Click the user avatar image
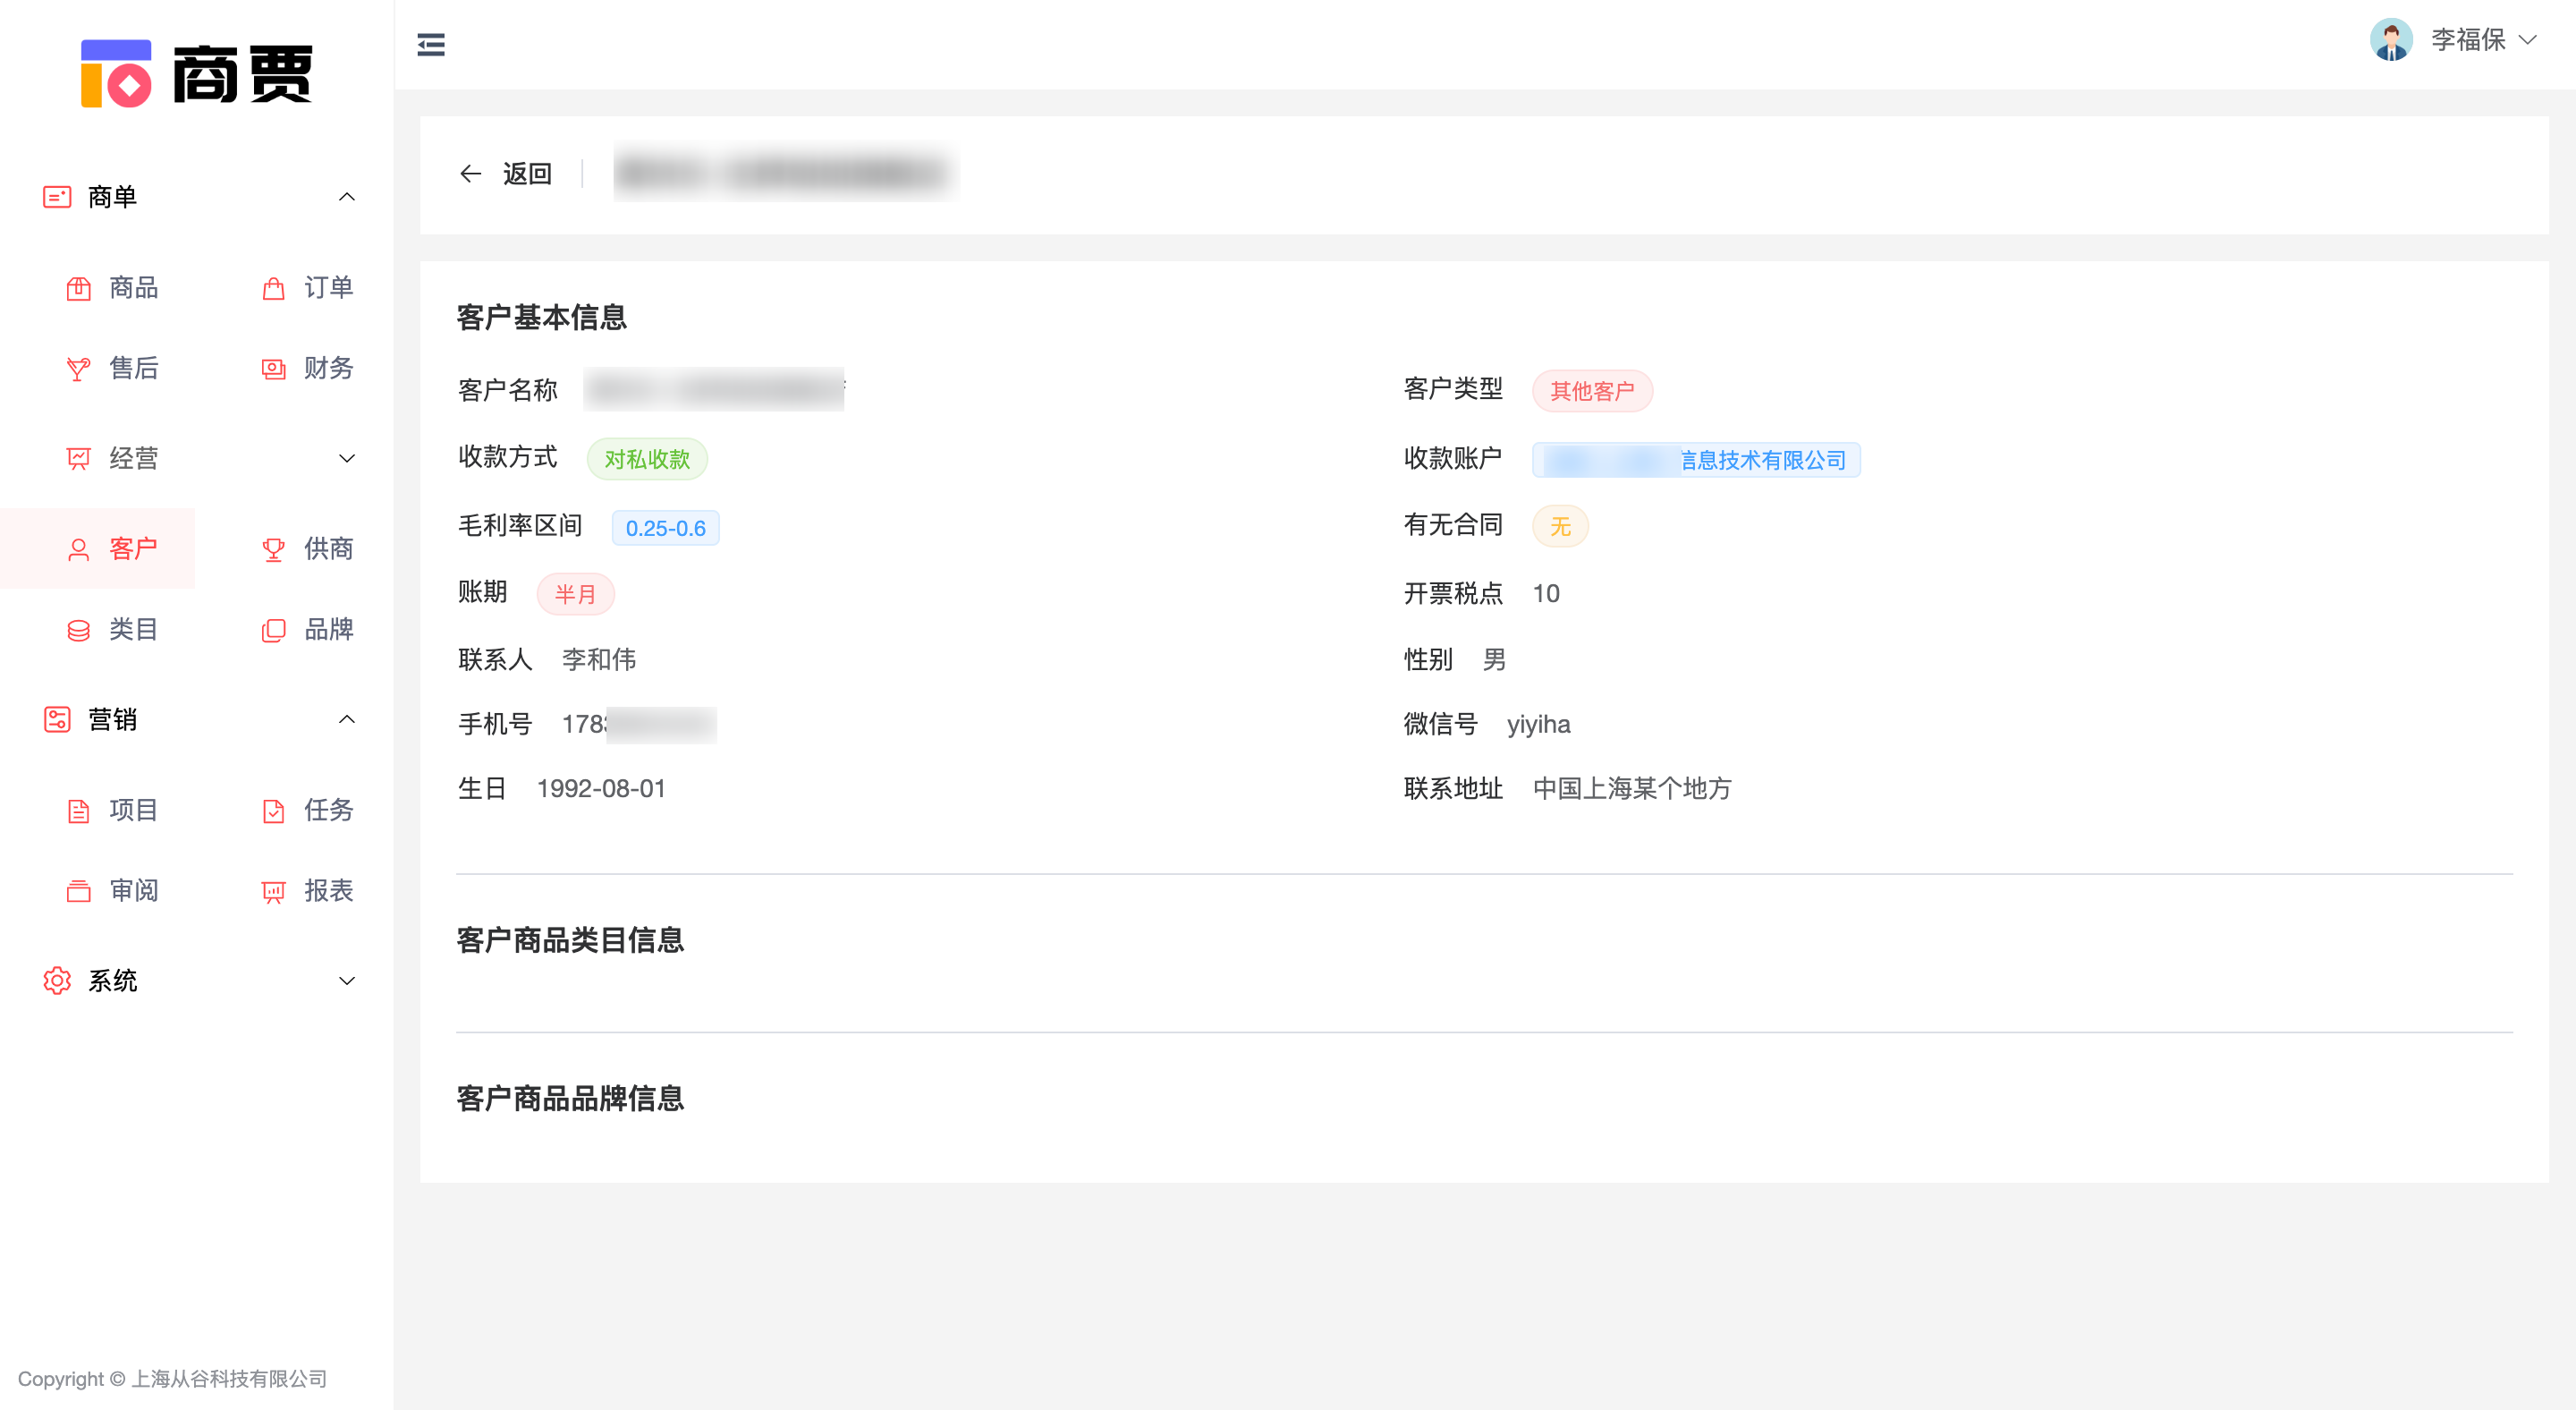The image size is (2576, 1410). point(2391,40)
